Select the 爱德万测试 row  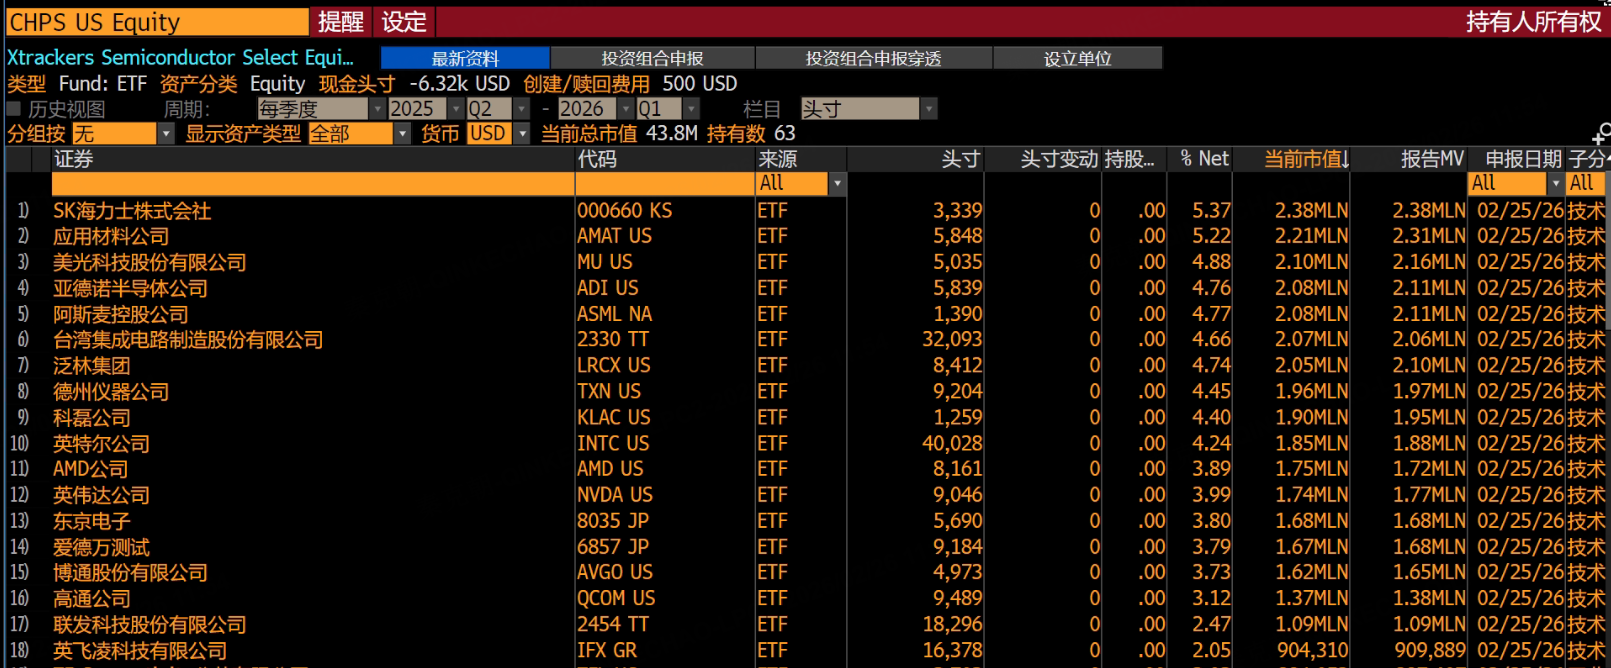(805, 547)
